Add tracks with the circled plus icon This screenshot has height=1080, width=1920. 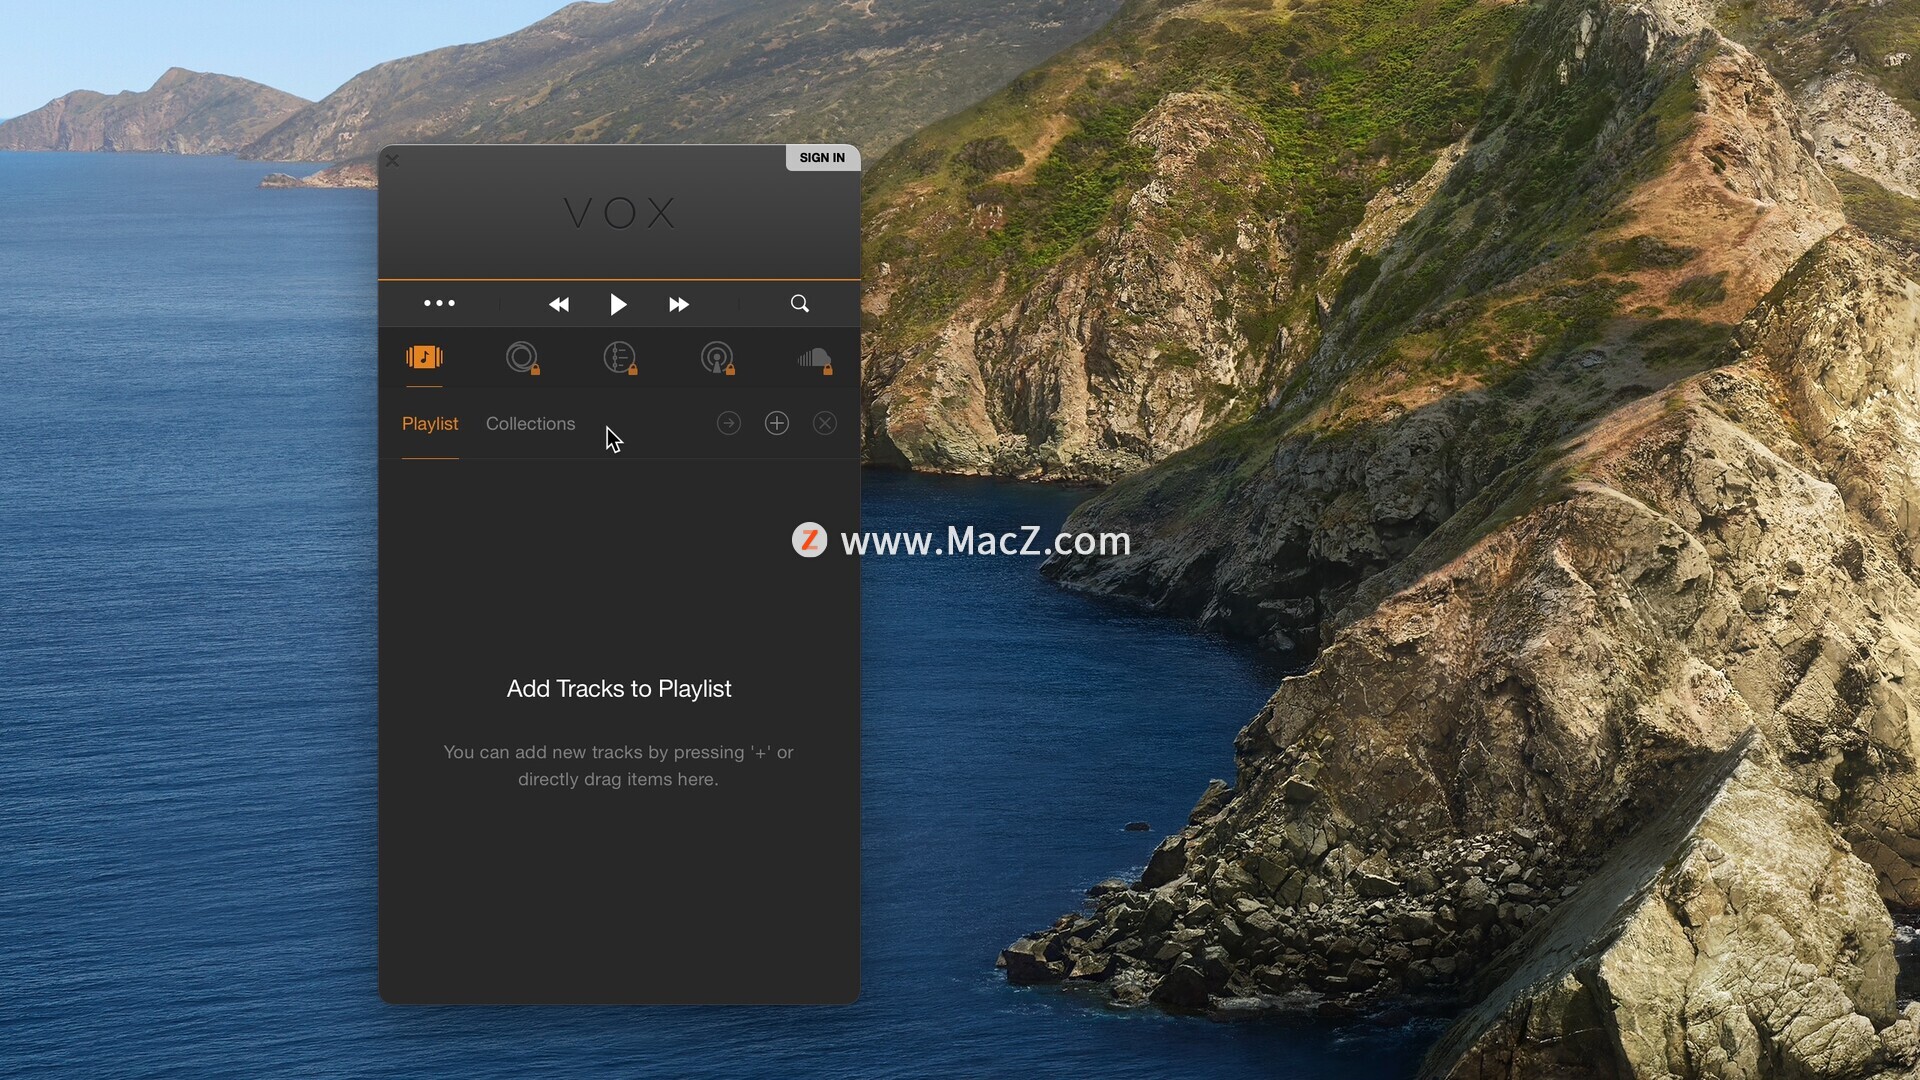777,423
